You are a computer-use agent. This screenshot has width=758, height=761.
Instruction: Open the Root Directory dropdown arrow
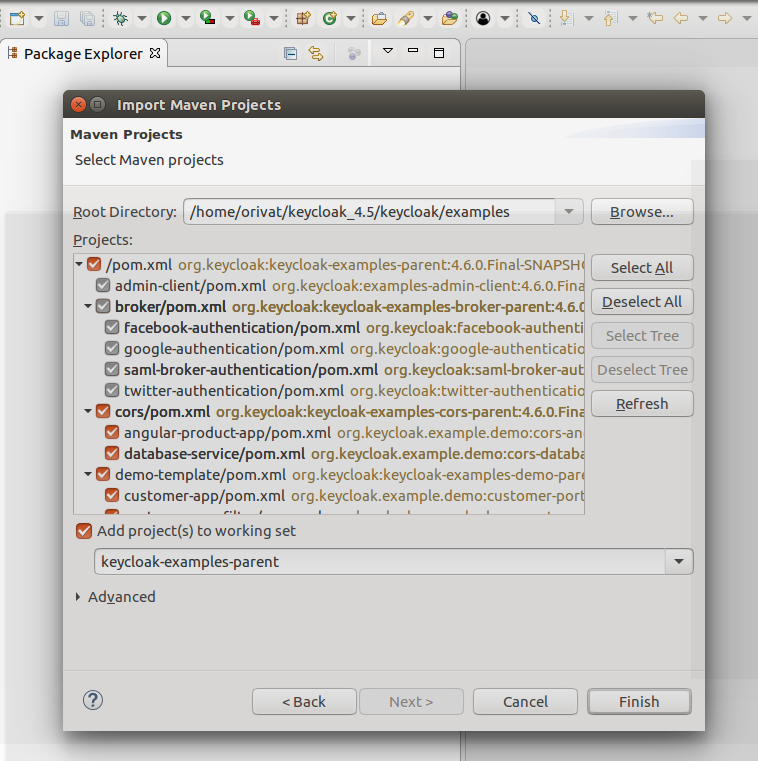[568, 212]
